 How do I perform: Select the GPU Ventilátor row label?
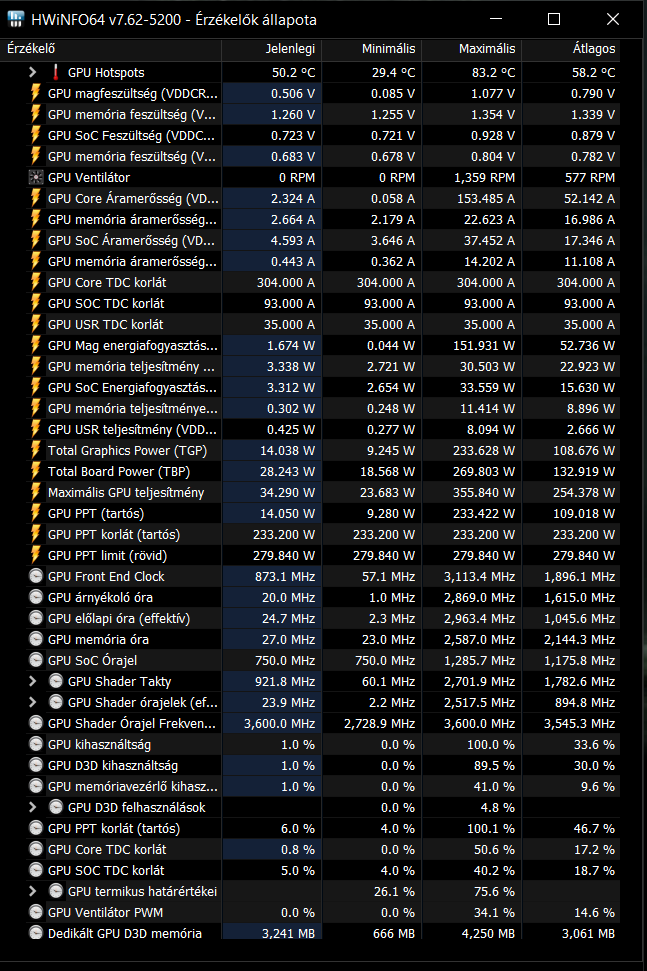point(89,178)
